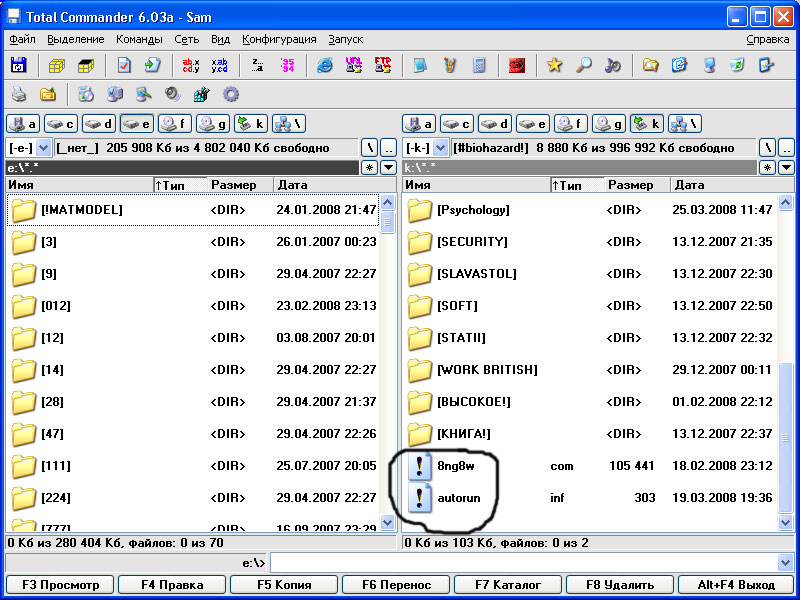Open the FTP connection toolbar icon
Image resolution: width=800 pixels, height=600 pixels.
coord(383,65)
